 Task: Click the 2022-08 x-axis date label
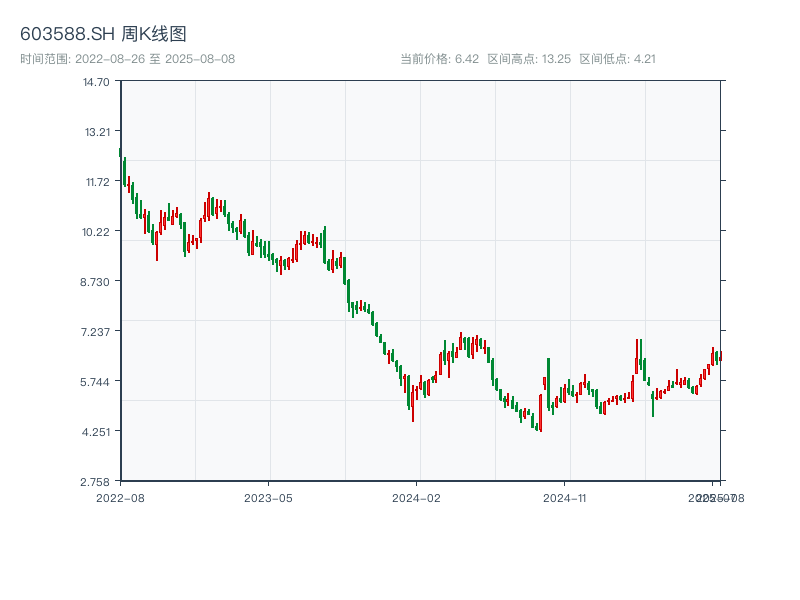120,497
